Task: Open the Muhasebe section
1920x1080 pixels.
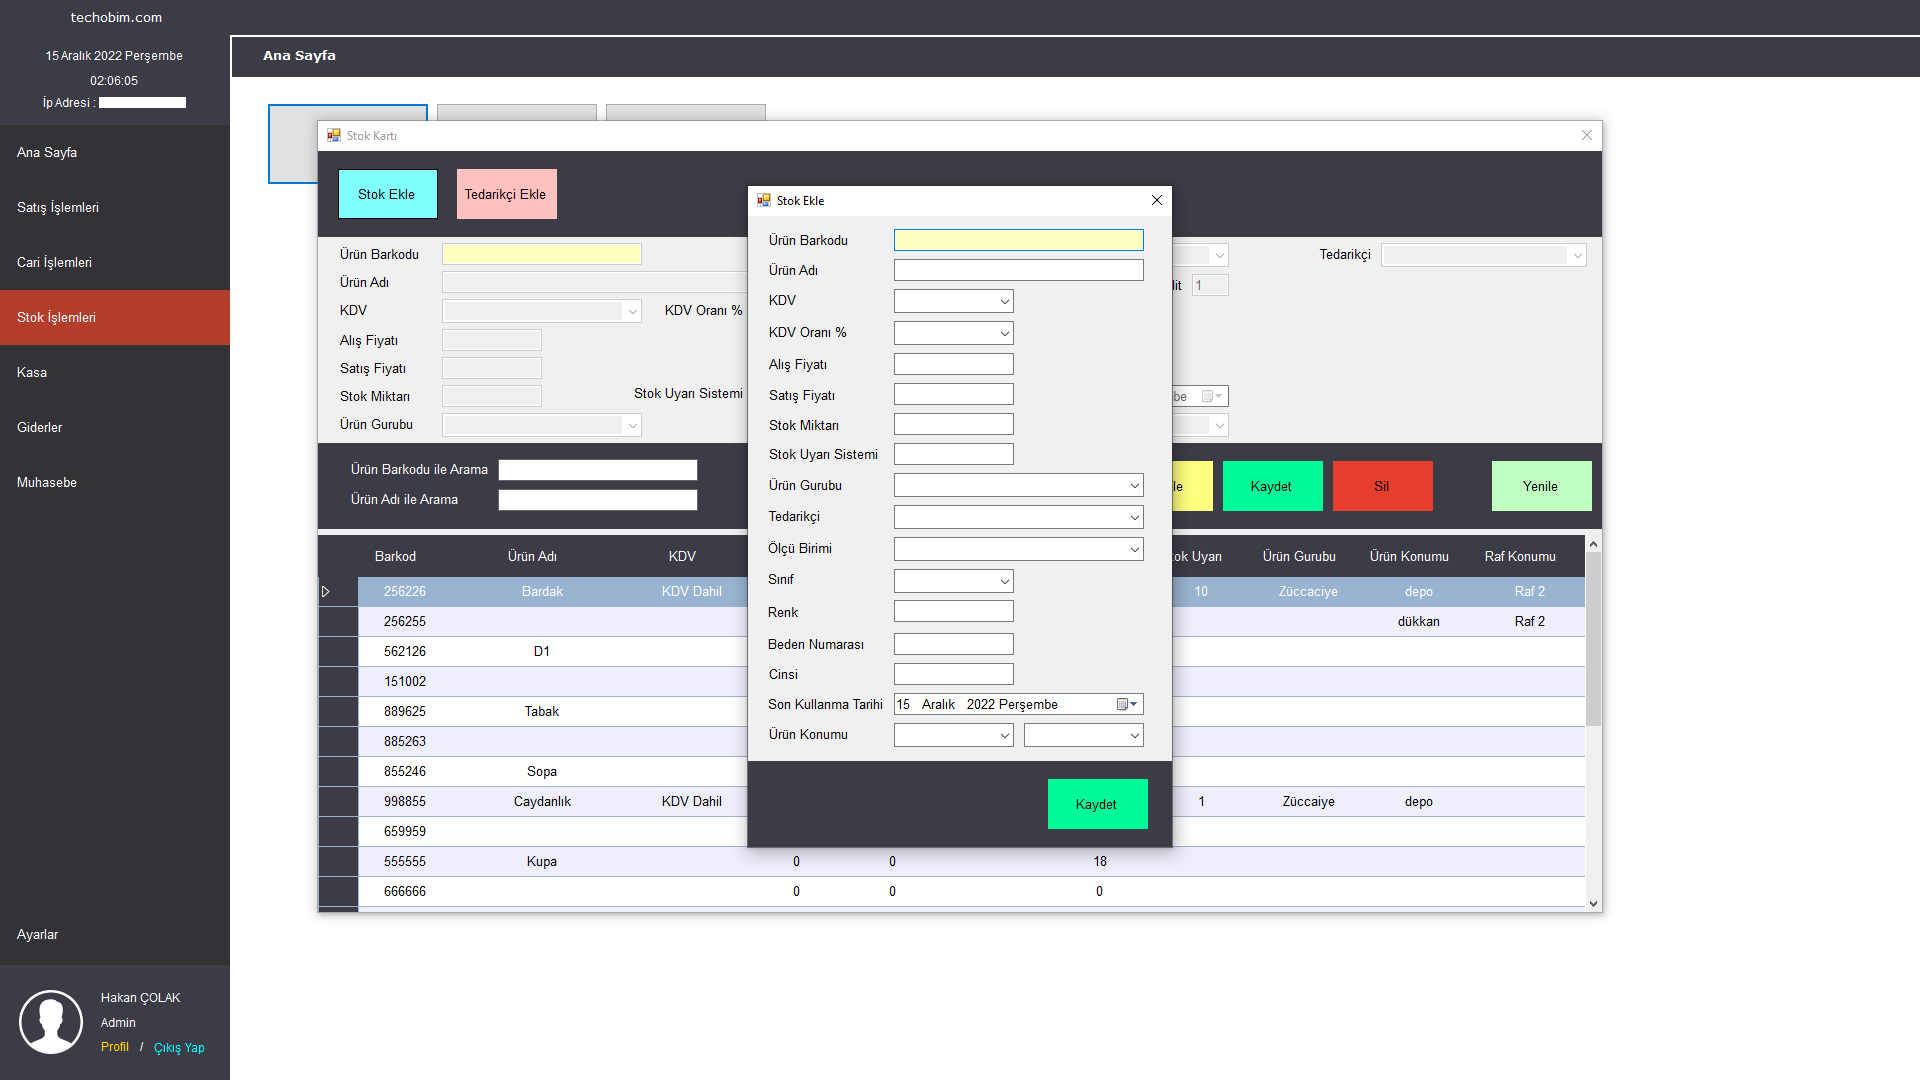Action: coord(46,482)
